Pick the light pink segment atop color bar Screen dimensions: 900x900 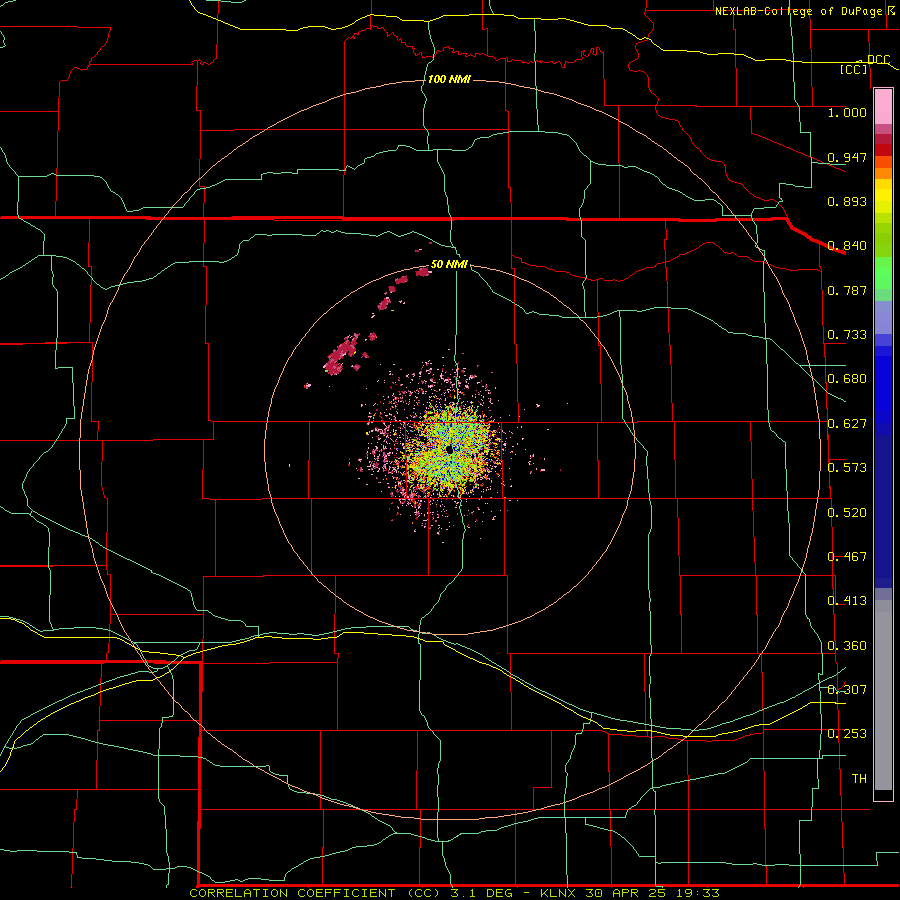[x=883, y=106]
